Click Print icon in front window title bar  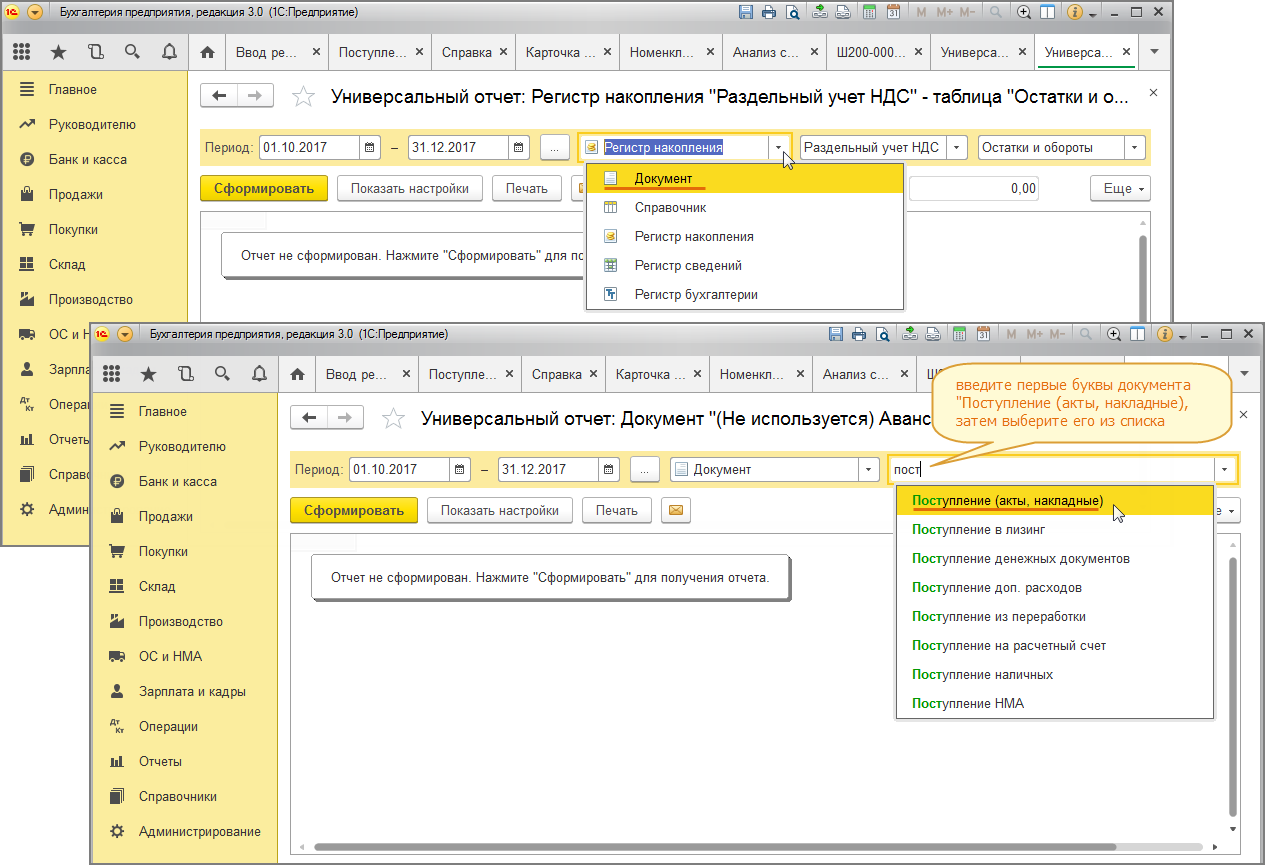click(x=861, y=334)
